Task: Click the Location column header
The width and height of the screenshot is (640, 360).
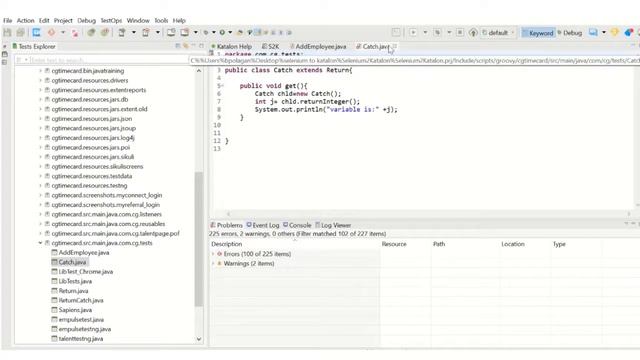Action: point(513,244)
